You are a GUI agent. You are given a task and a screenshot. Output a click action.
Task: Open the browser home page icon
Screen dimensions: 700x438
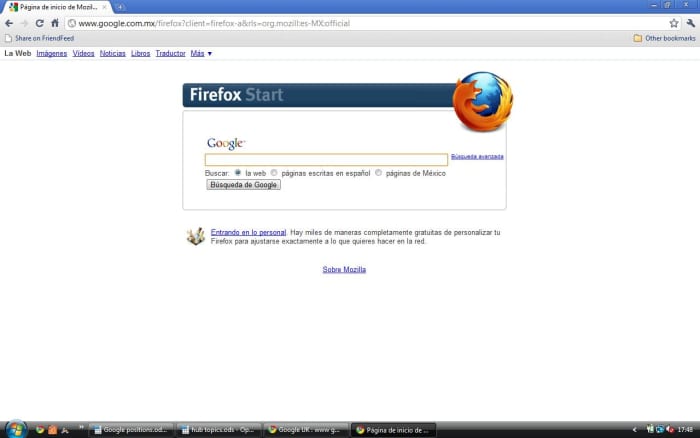[x=55, y=23]
